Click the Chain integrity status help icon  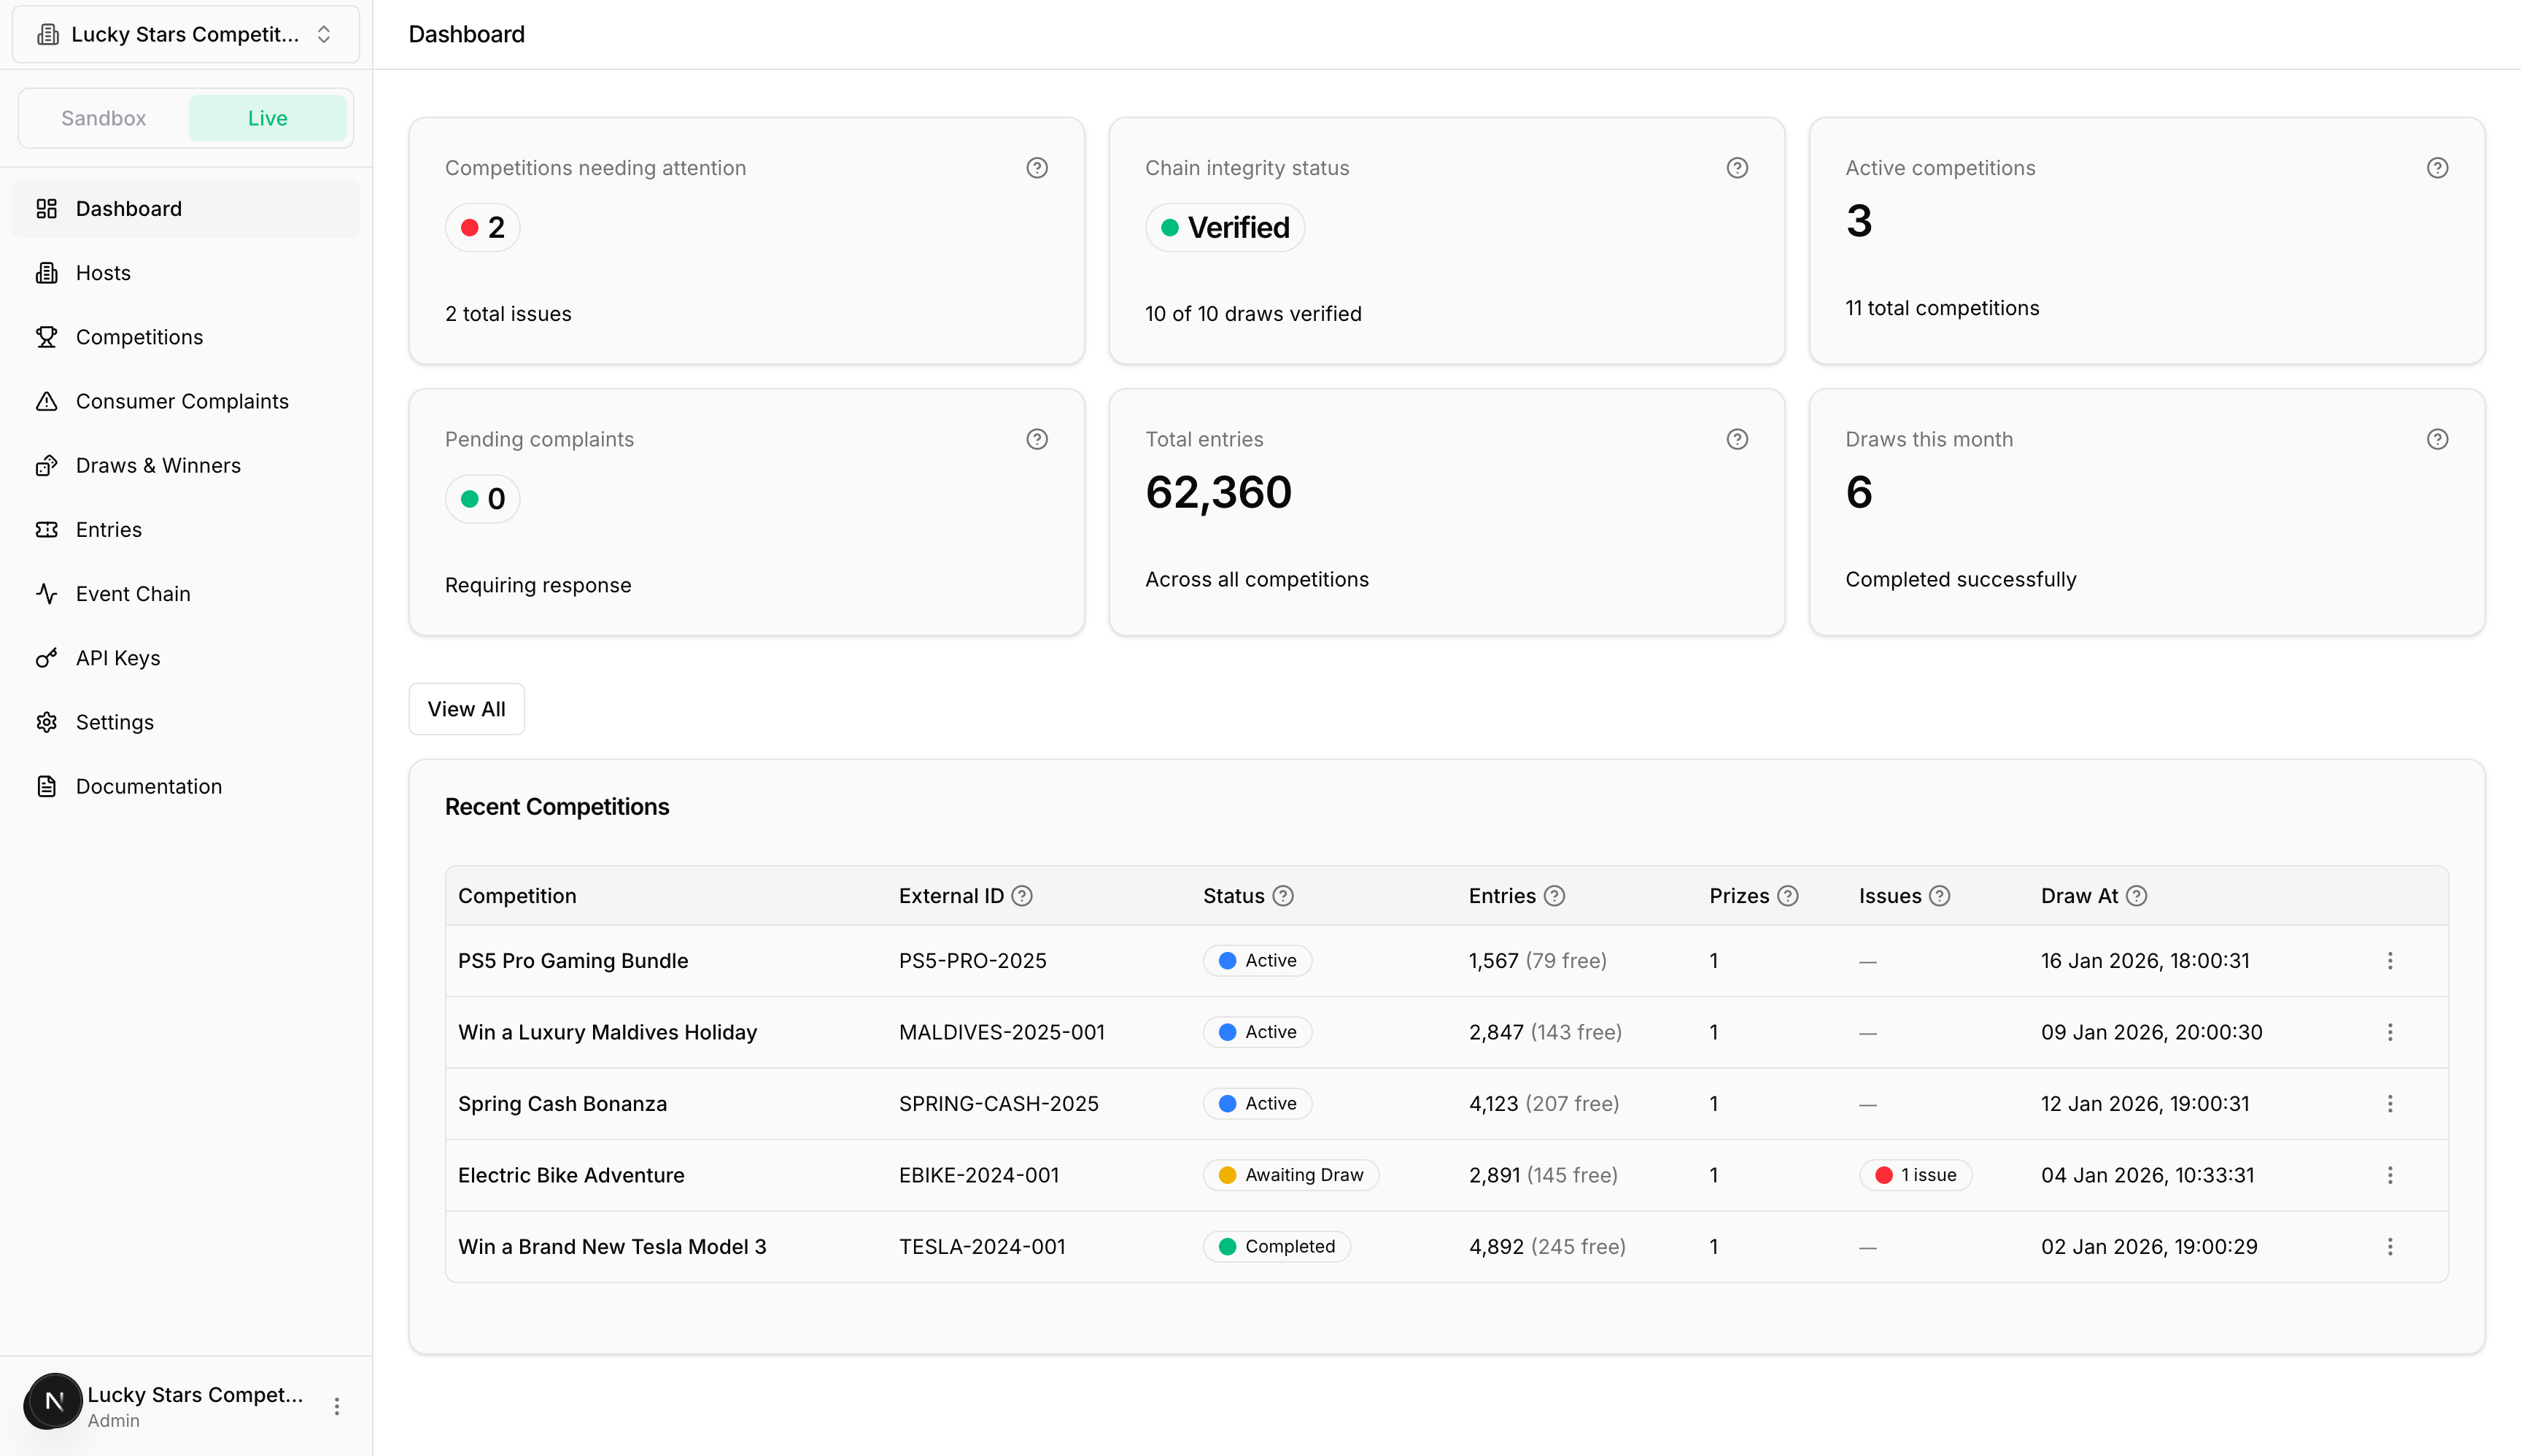(x=1737, y=168)
